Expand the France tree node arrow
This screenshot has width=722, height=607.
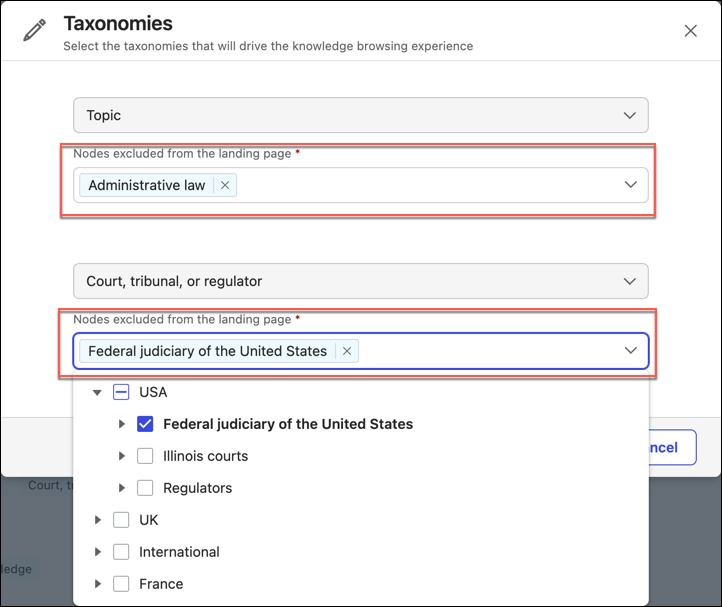pos(97,584)
